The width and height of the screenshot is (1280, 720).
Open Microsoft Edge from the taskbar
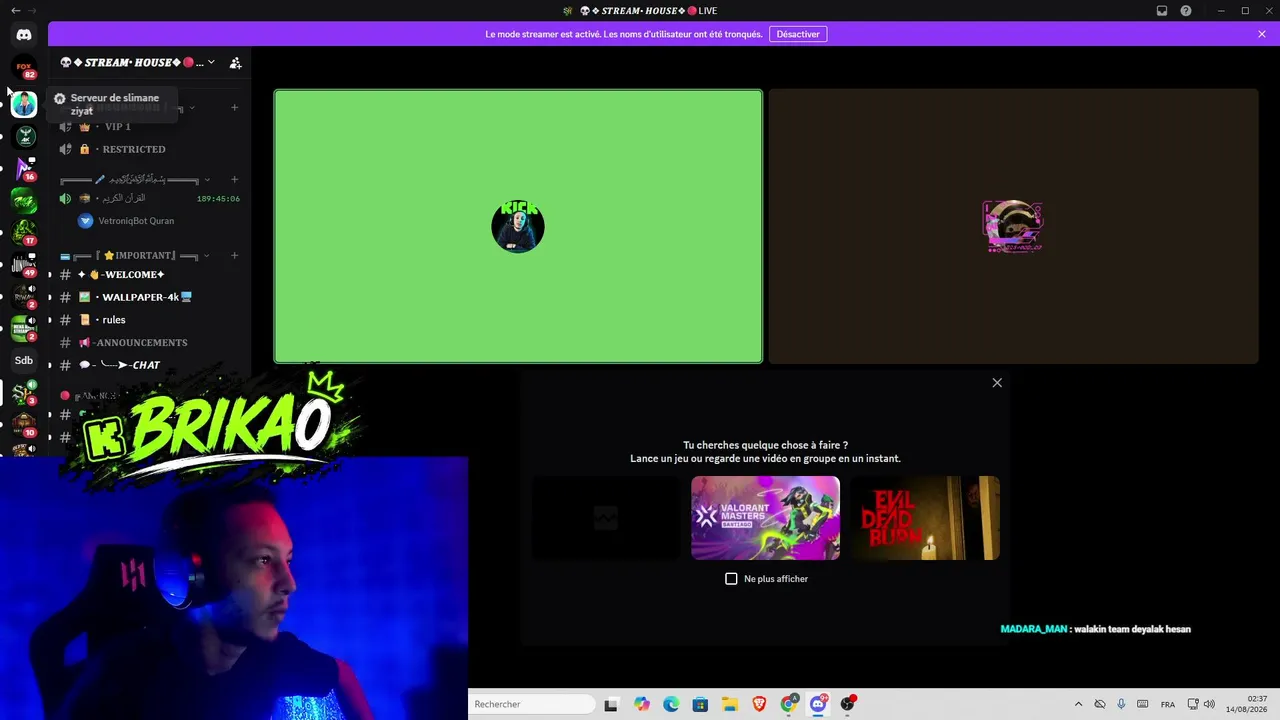pos(671,704)
